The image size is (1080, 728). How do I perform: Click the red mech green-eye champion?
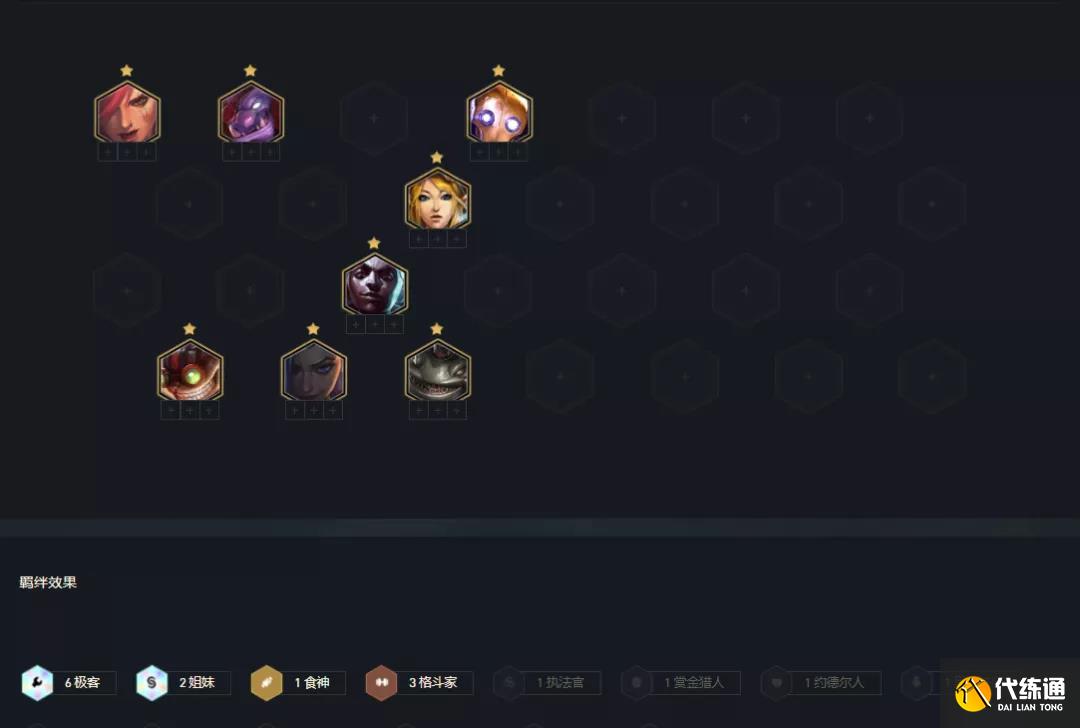pos(189,371)
